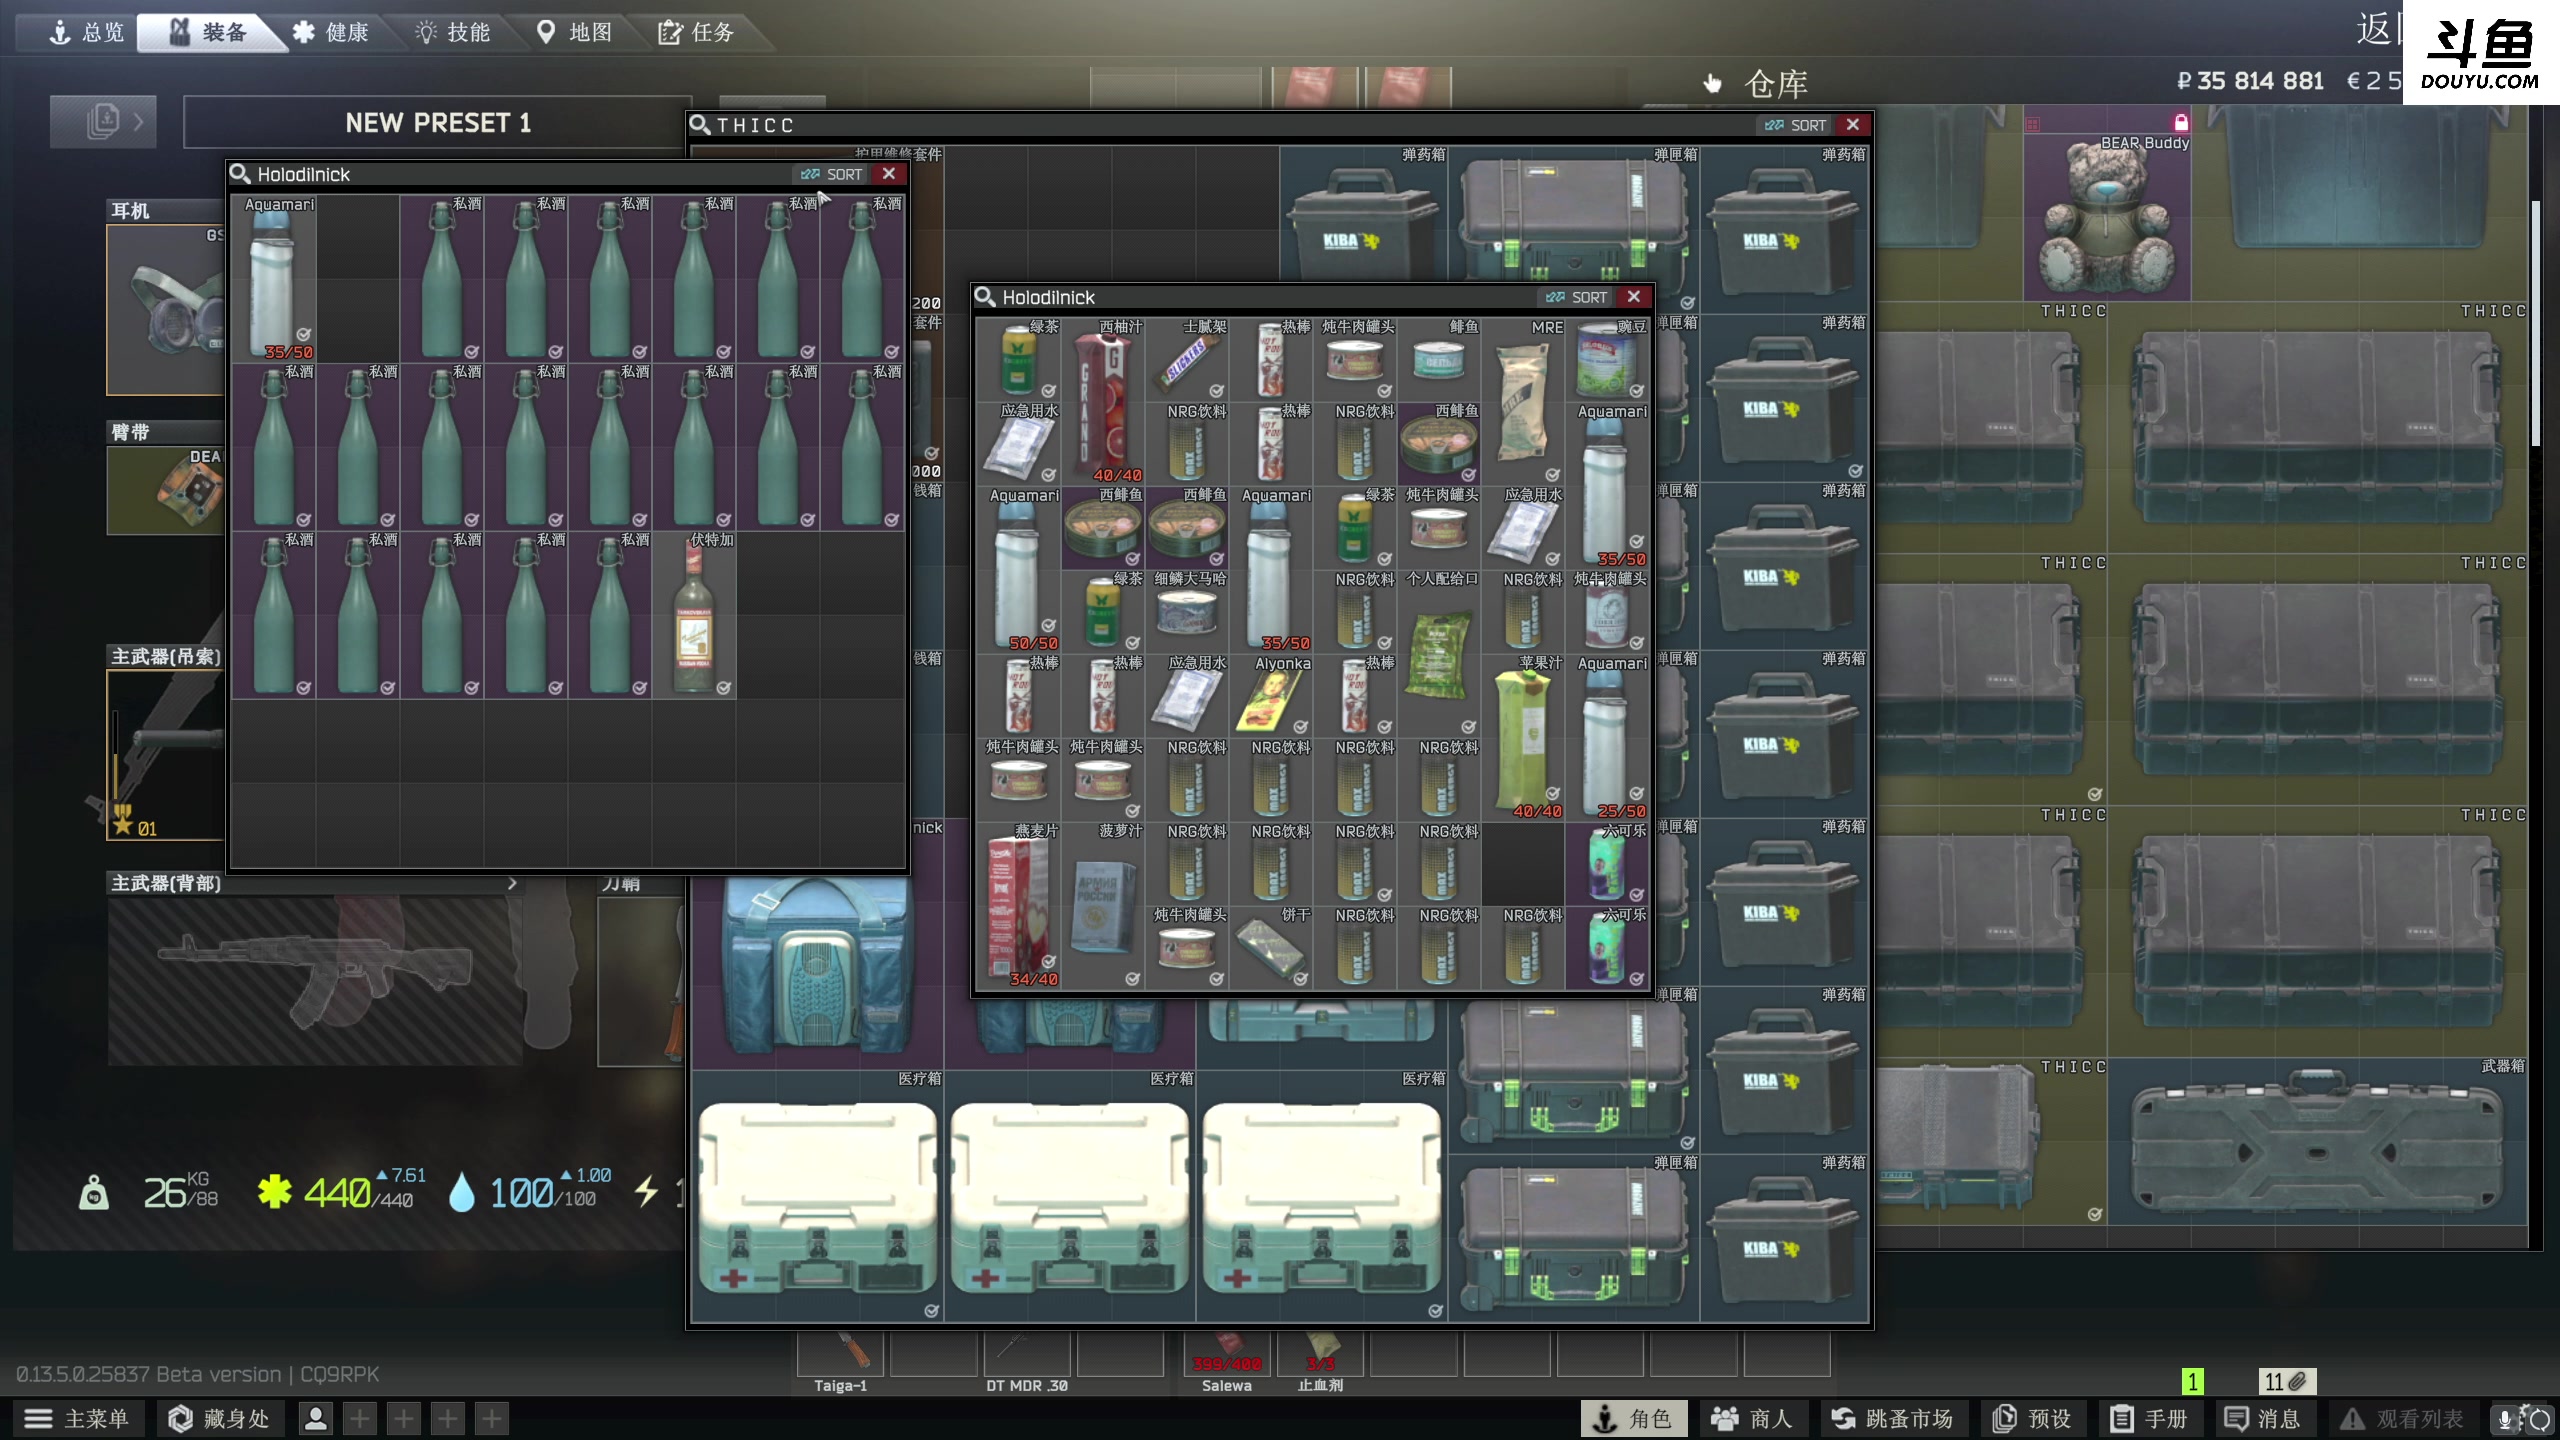Sort the left Holodilnick with vodka

pyautogui.click(x=832, y=174)
